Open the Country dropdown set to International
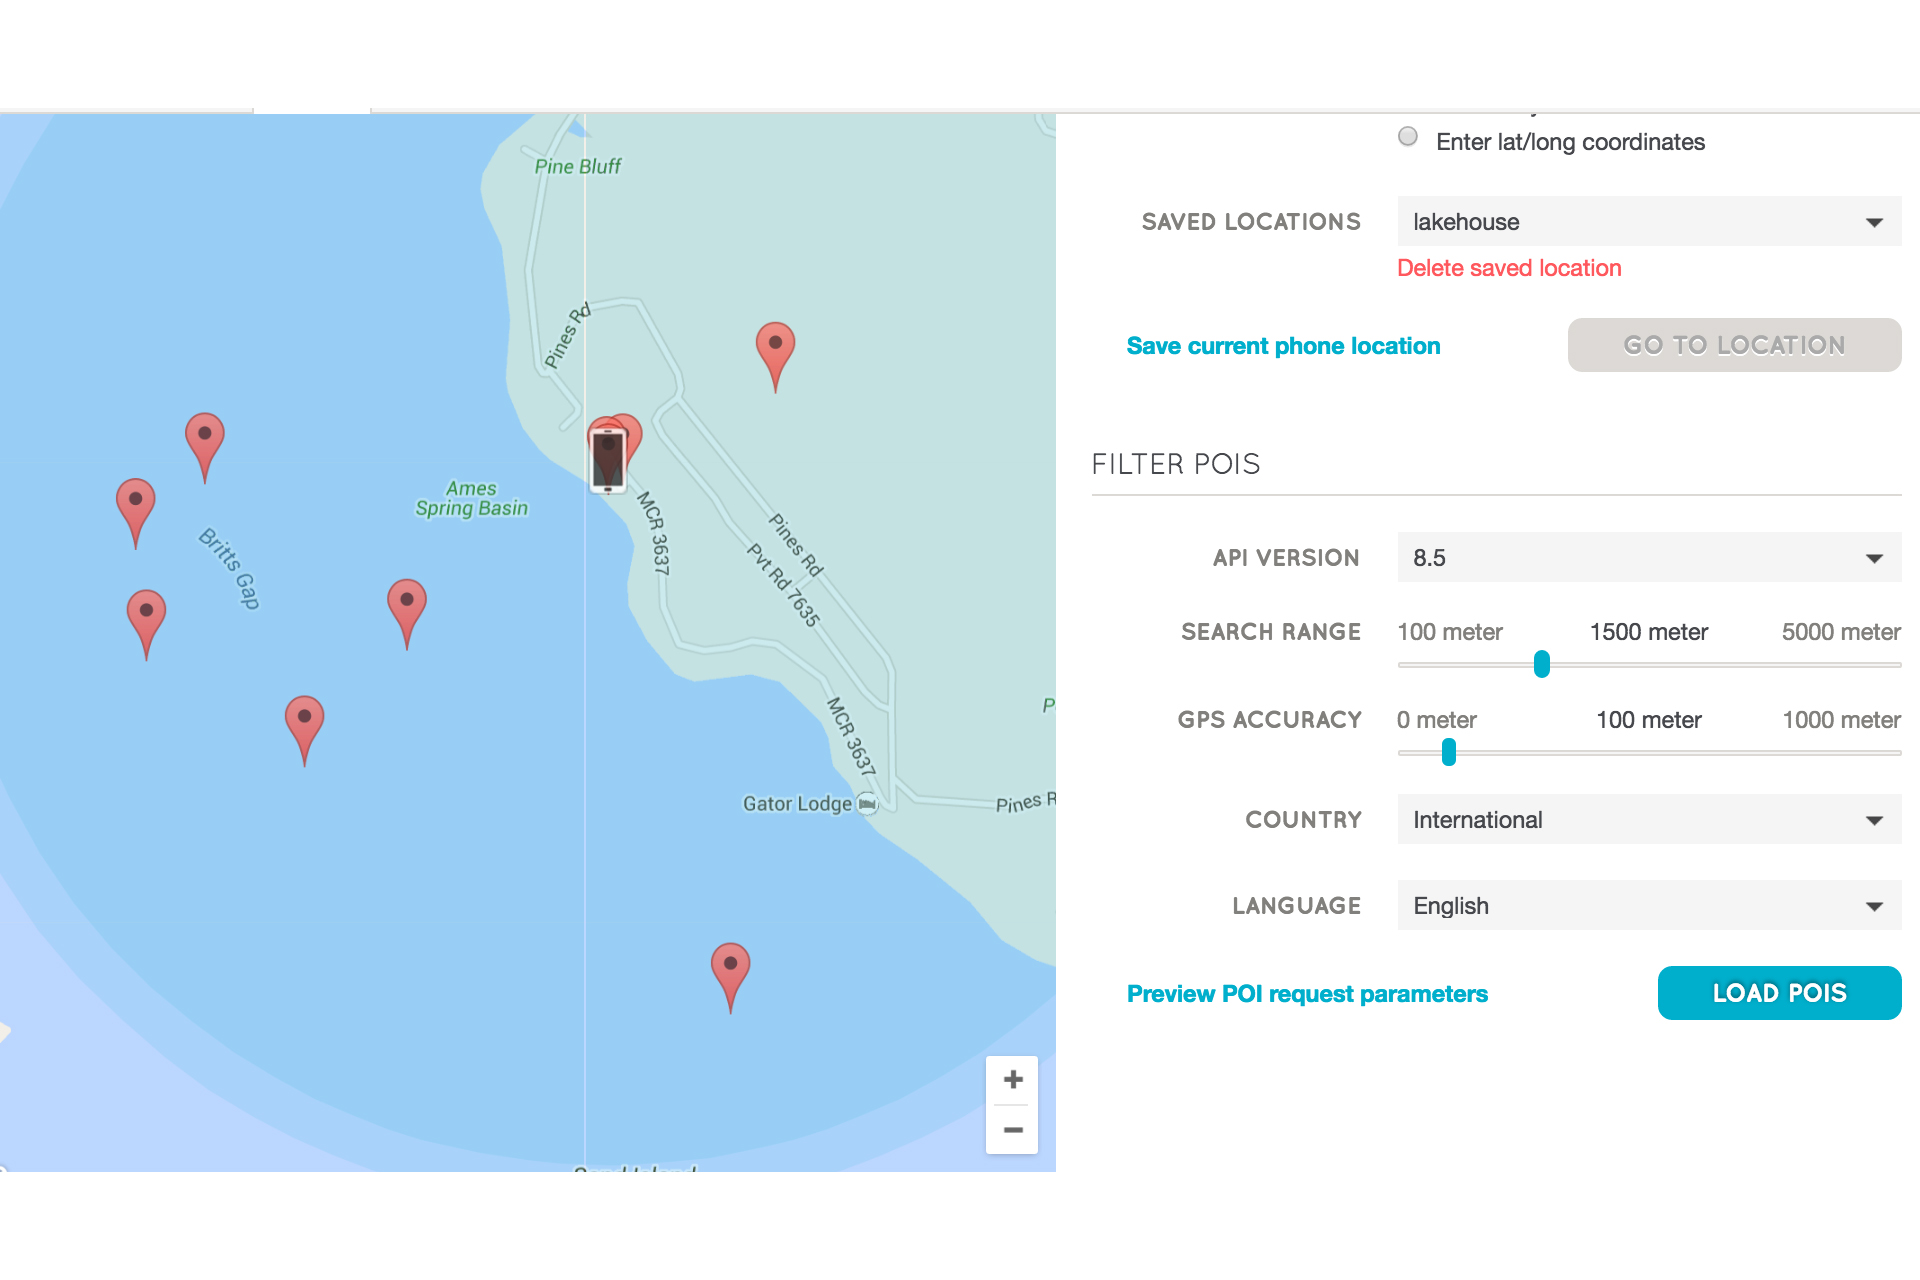Image resolution: width=1920 pixels, height=1280 pixels. (1648, 819)
